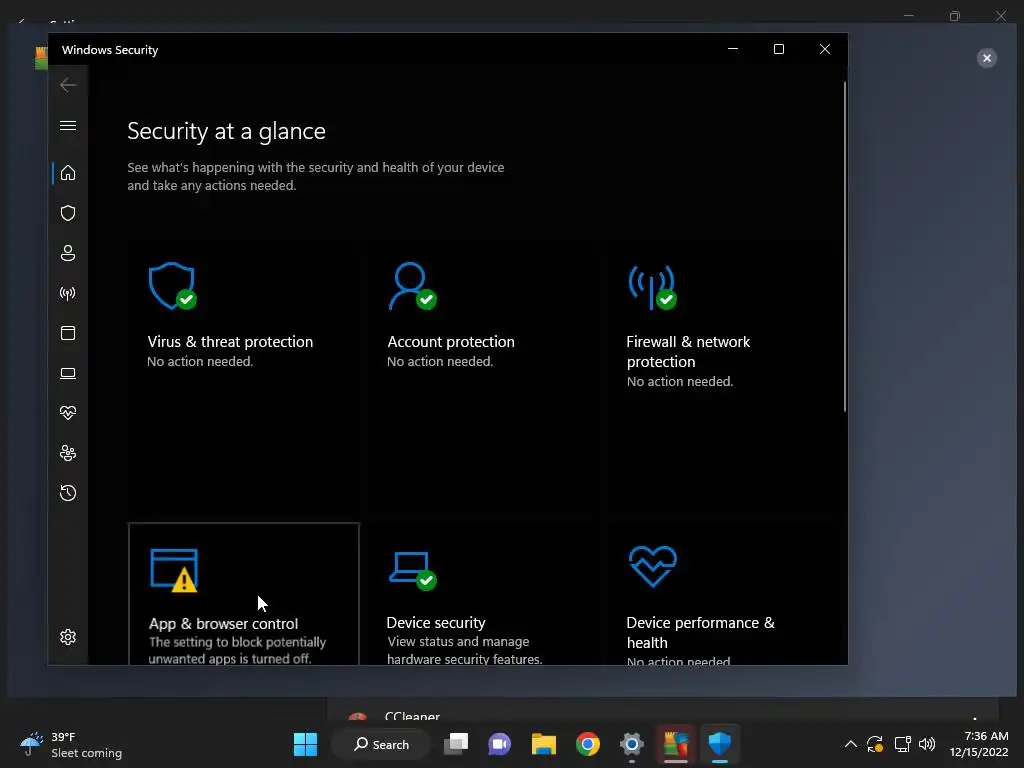The height and width of the screenshot is (768, 1024).
Task: Show hidden system tray icons
Action: (850, 744)
